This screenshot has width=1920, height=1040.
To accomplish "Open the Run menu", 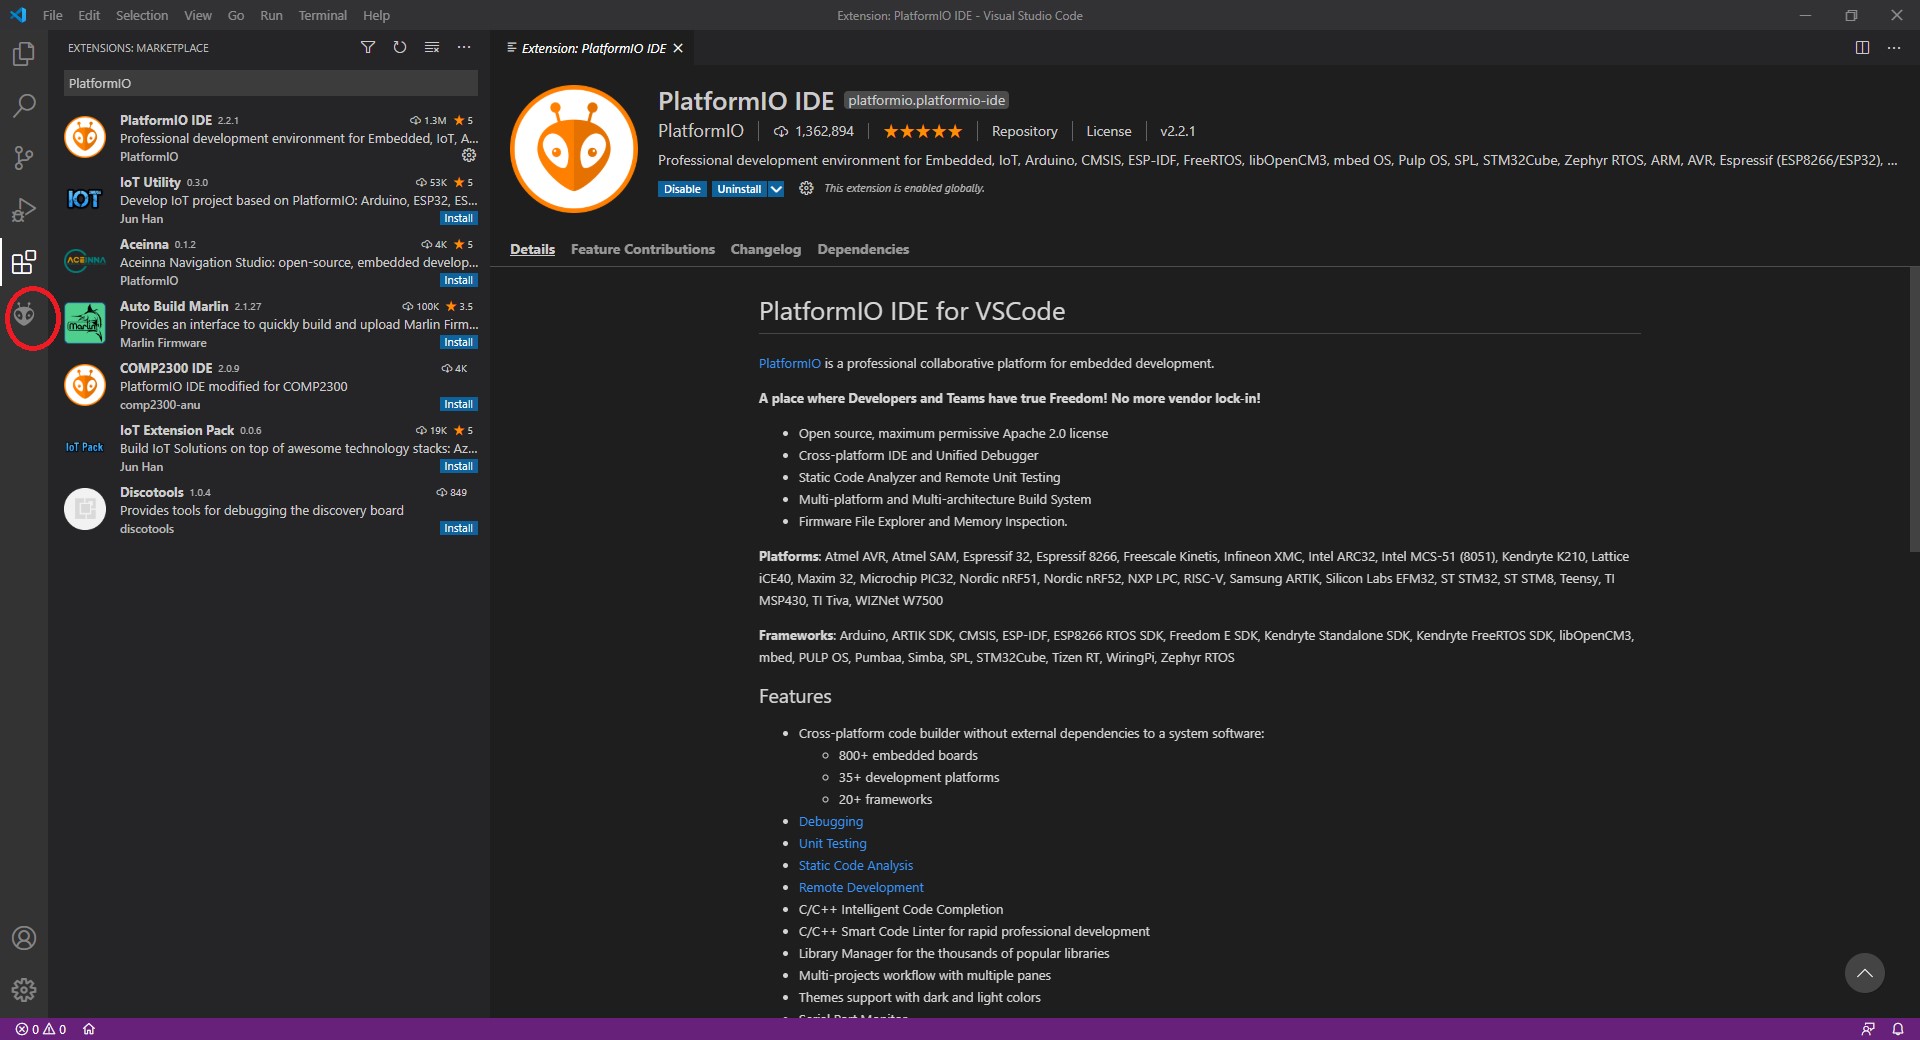I will (271, 15).
